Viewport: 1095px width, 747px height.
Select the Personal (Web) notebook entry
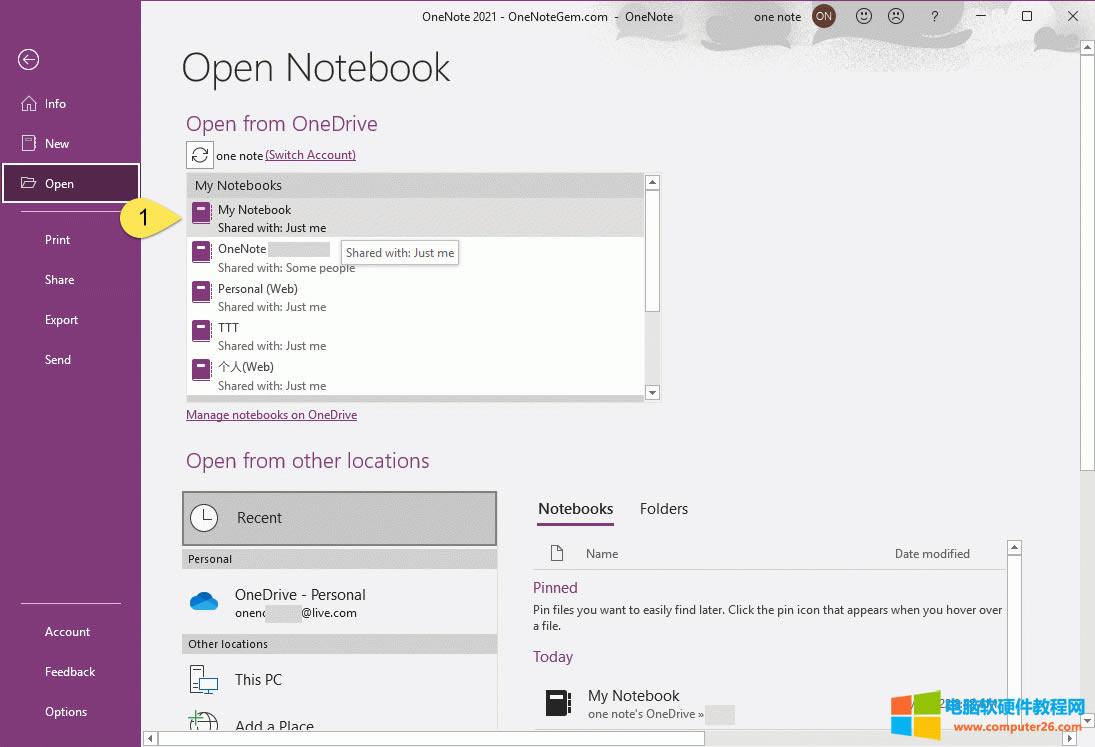[258, 288]
